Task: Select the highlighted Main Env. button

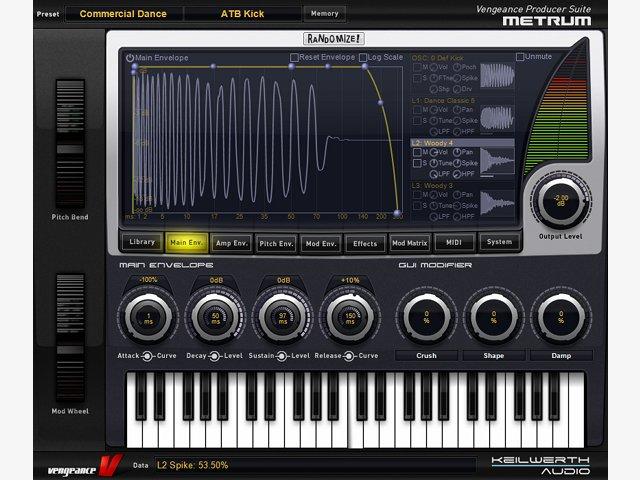Action: (x=187, y=243)
